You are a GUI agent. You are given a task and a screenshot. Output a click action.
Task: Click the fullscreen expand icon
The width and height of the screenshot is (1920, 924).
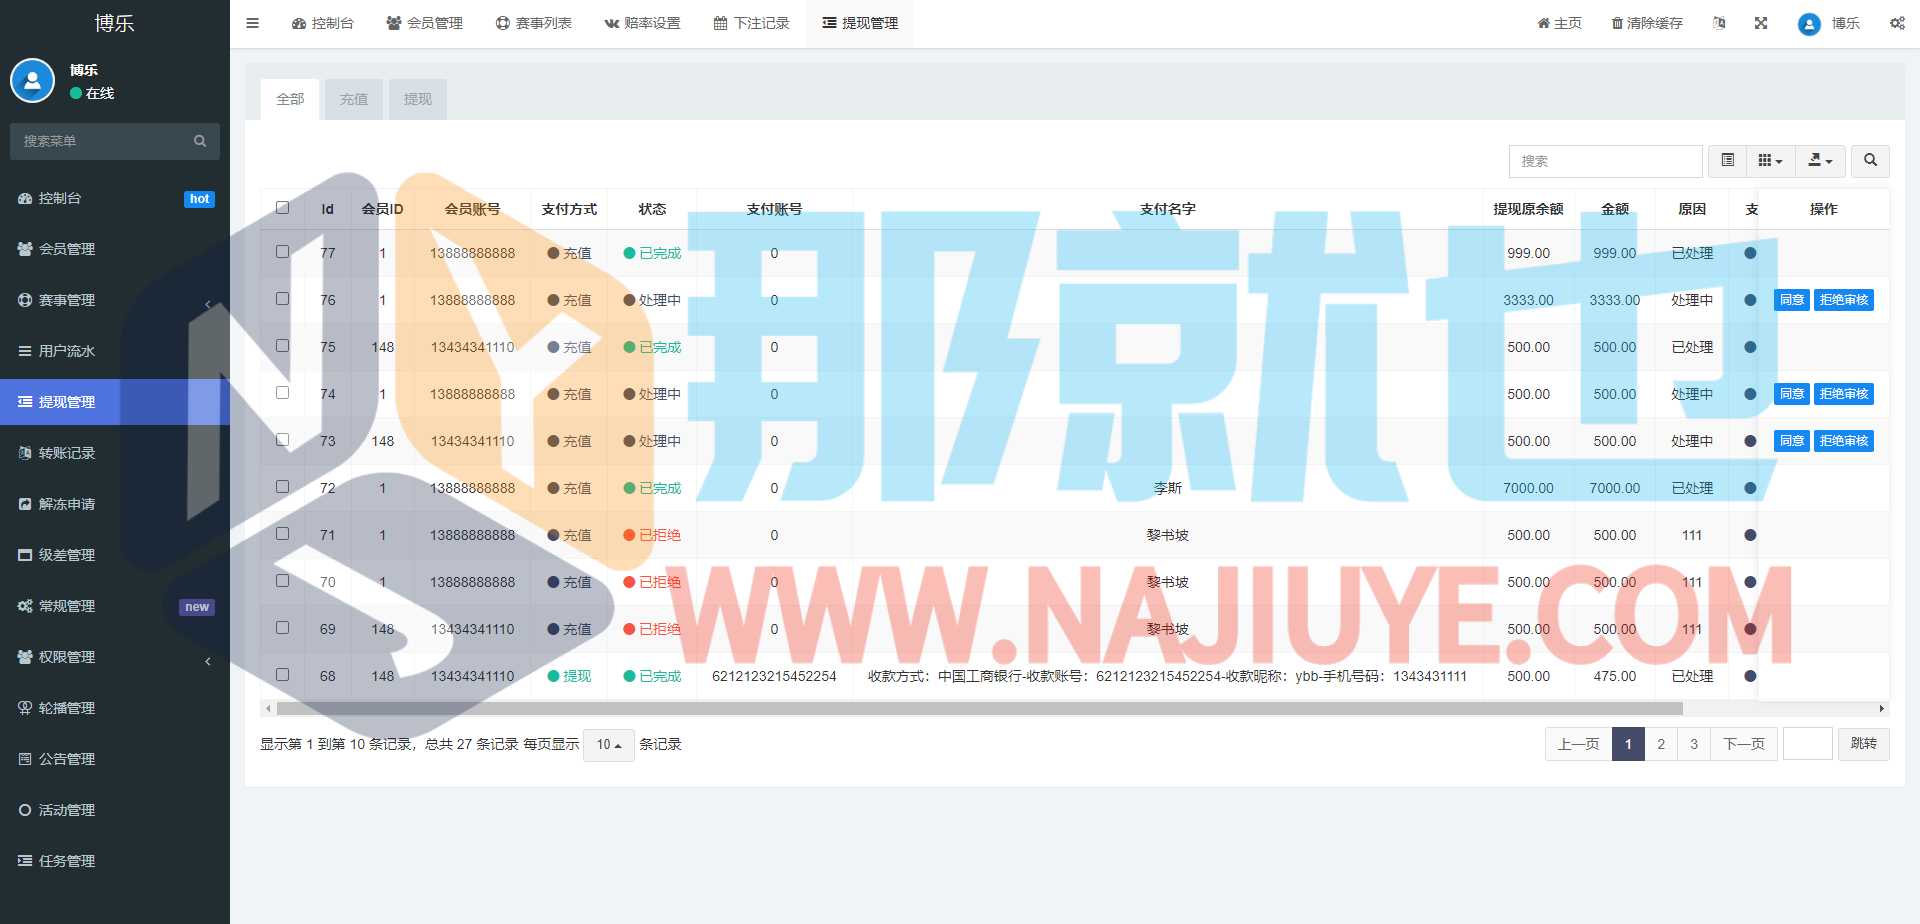1761,23
